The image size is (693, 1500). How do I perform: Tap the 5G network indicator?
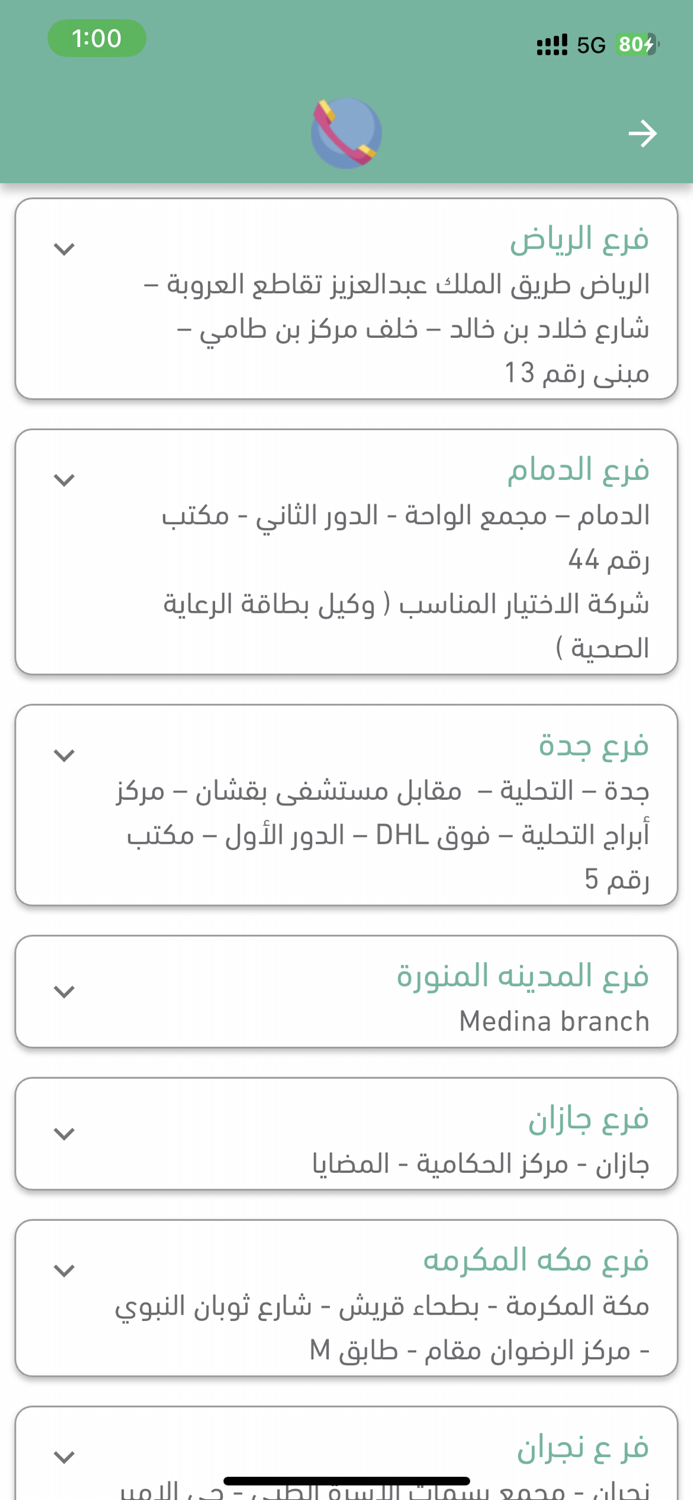(x=588, y=45)
